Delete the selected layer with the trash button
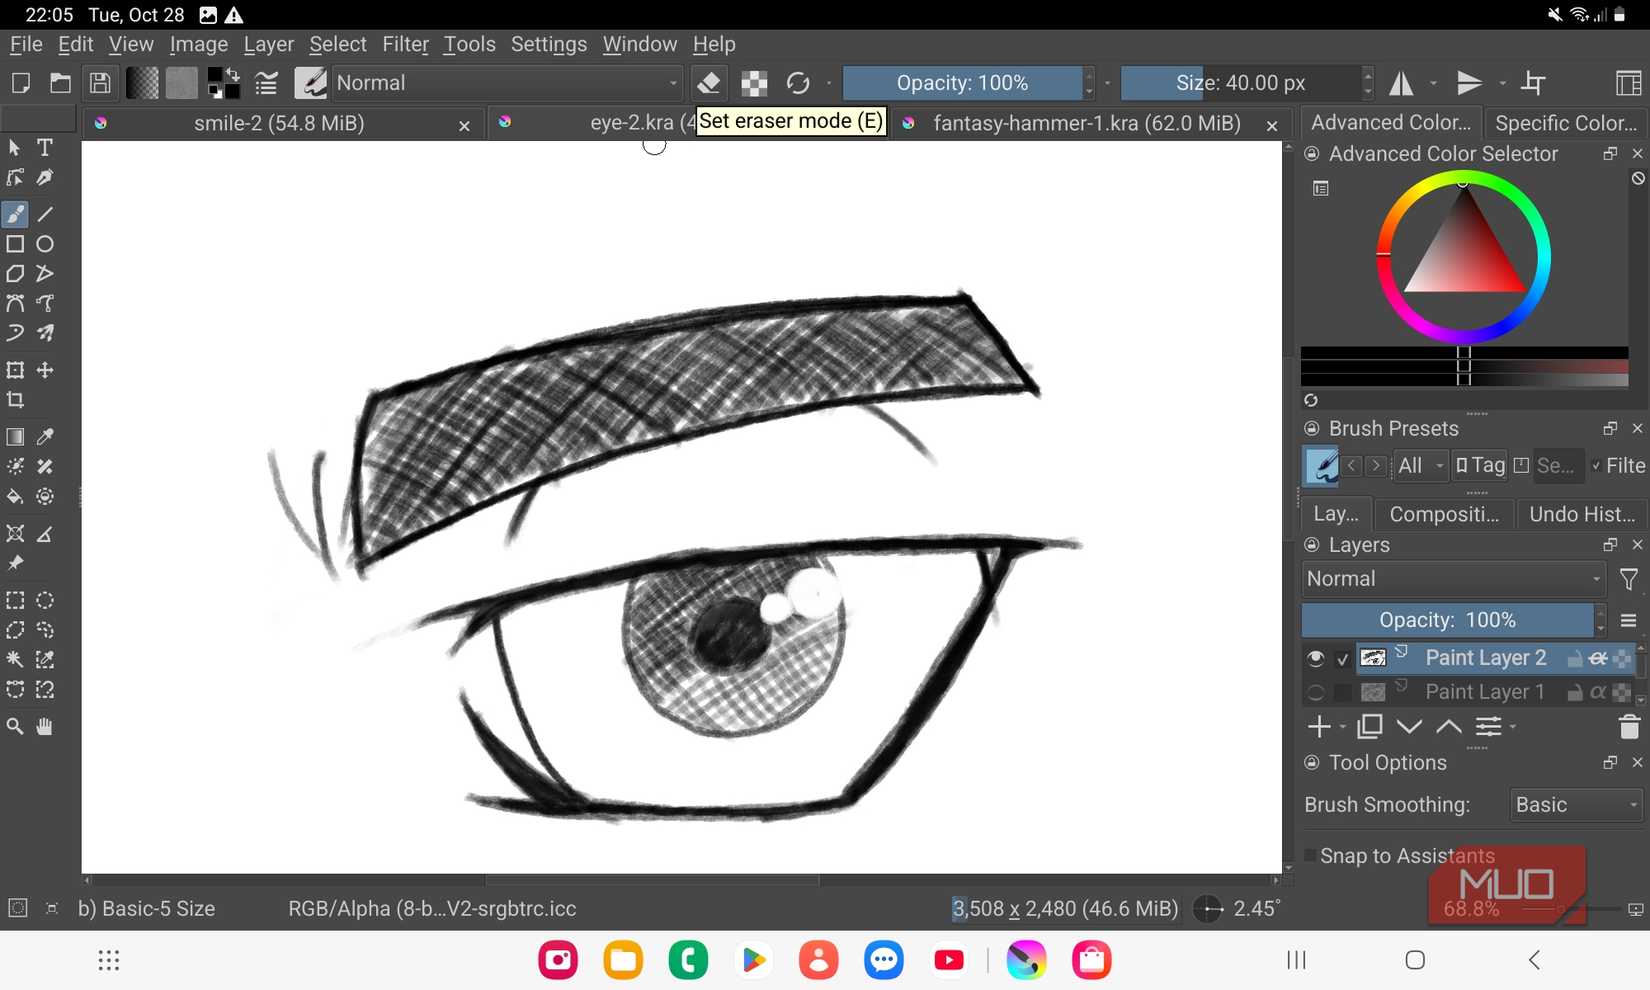Screen dimensions: 1650x990 [1629, 727]
